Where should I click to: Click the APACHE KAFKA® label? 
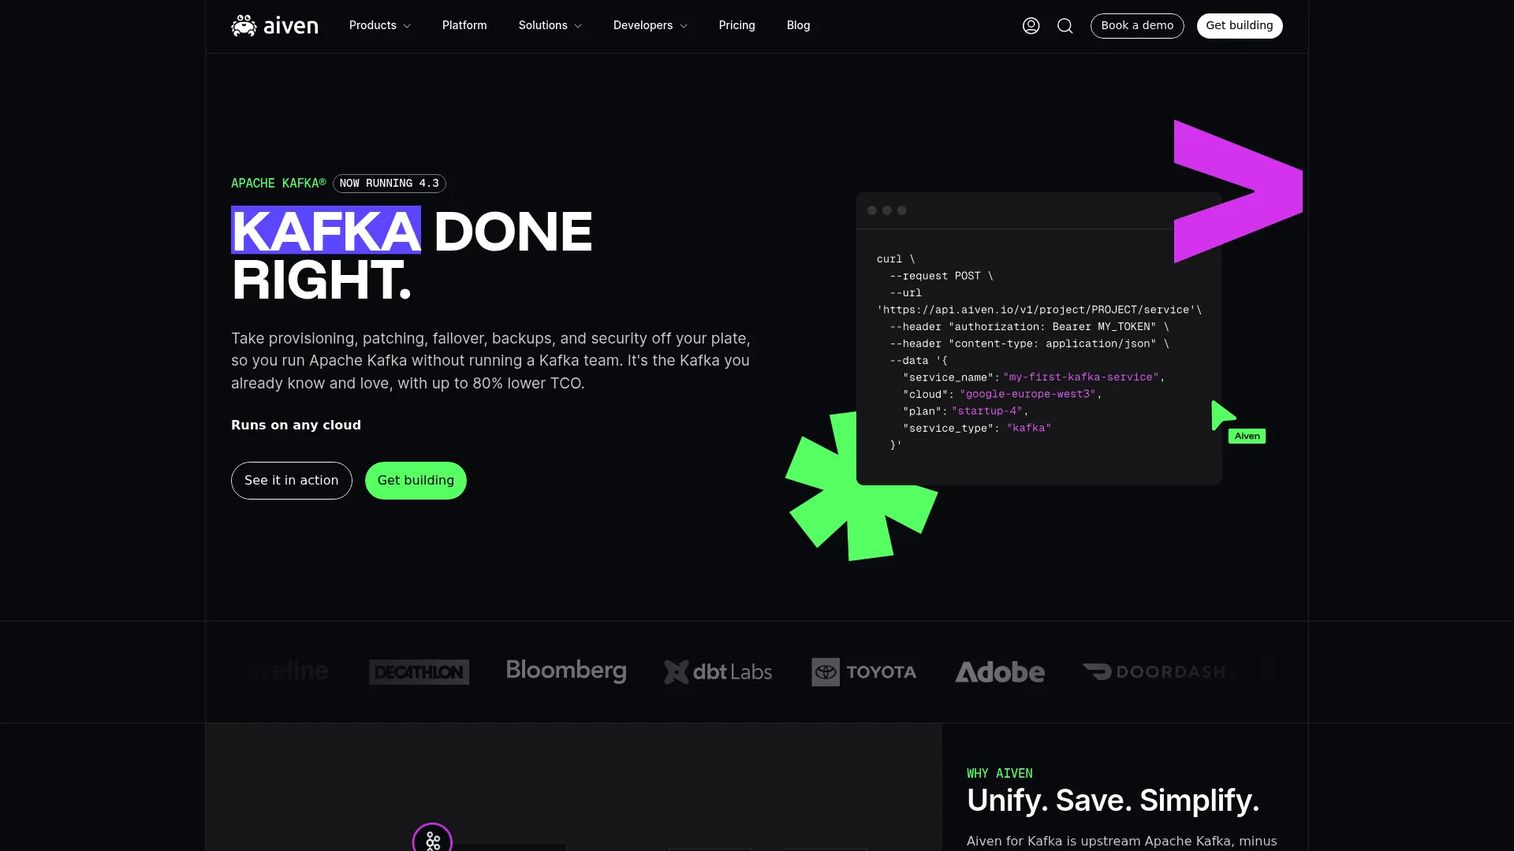[279, 184]
